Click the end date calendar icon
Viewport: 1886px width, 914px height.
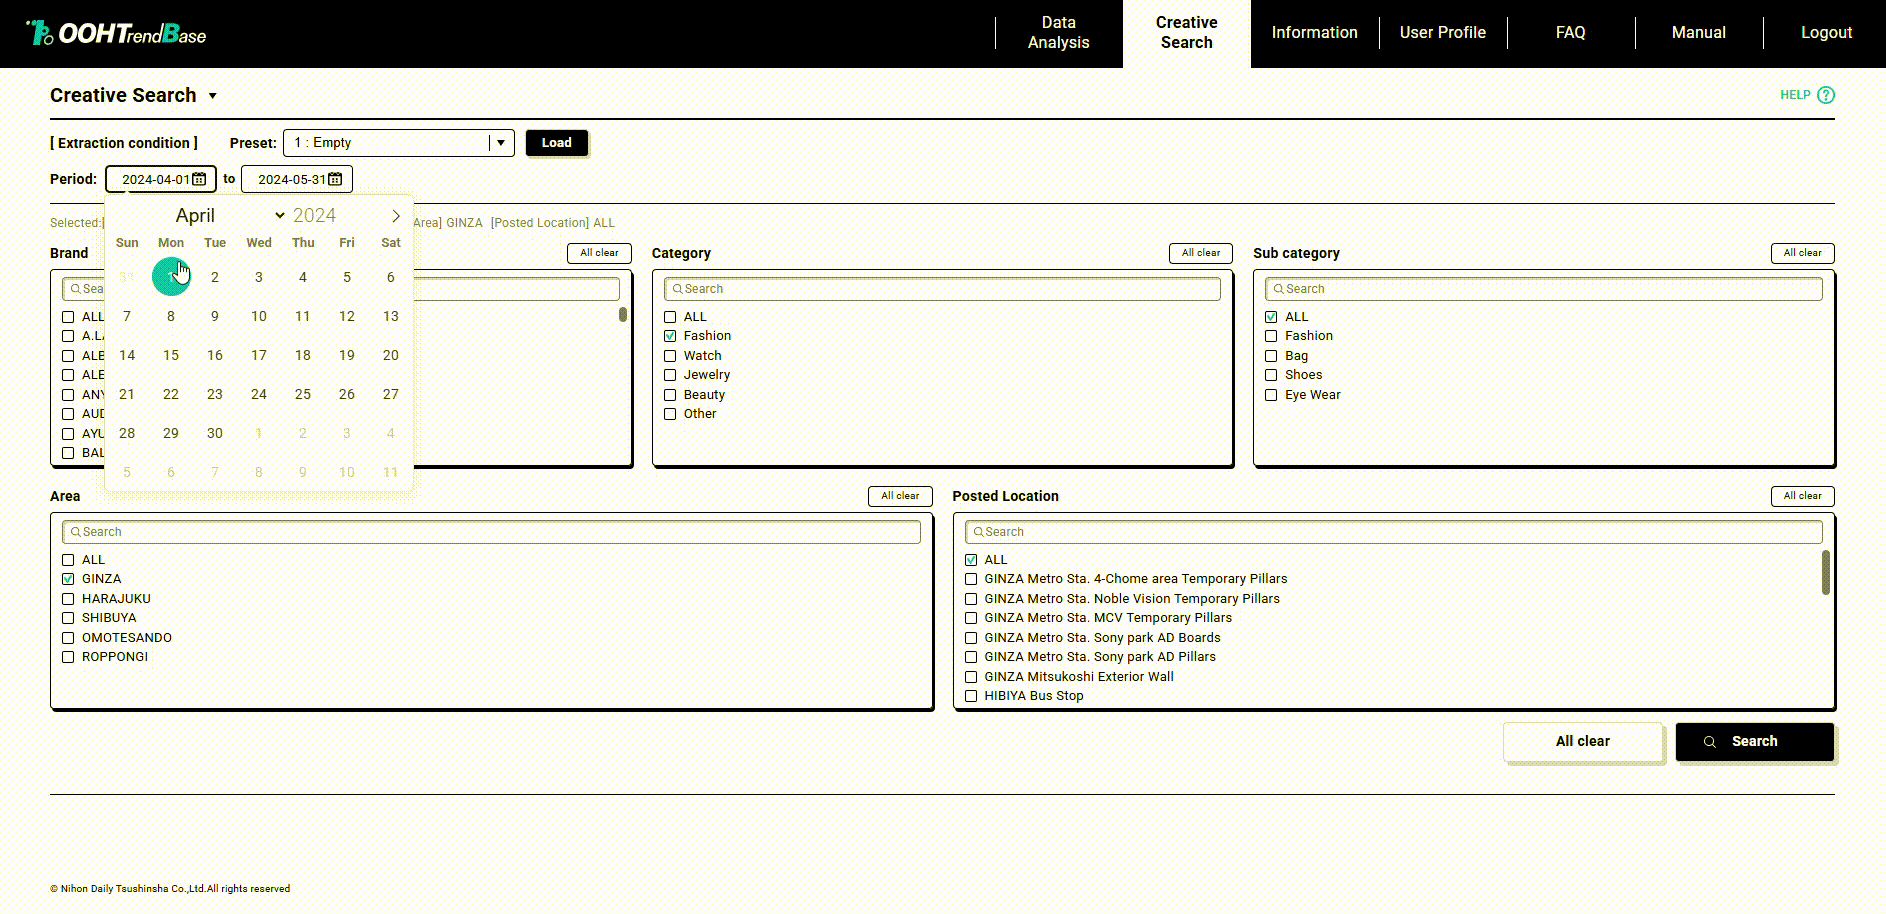point(336,179)
